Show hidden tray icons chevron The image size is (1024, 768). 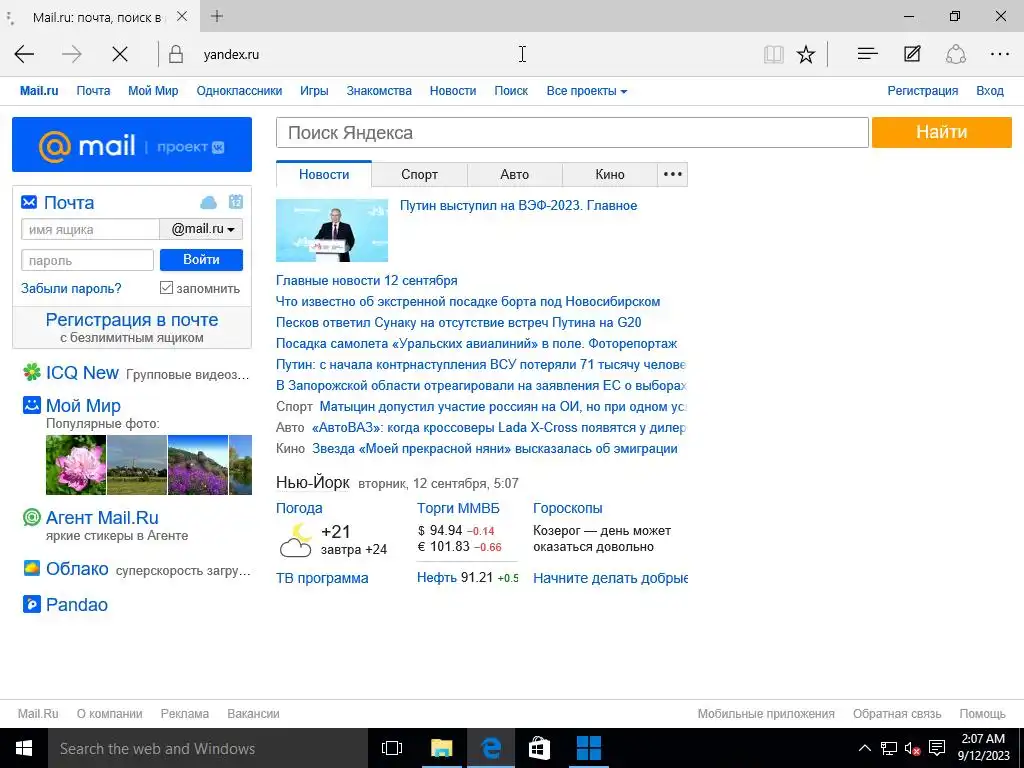click(x=864, y=748)
